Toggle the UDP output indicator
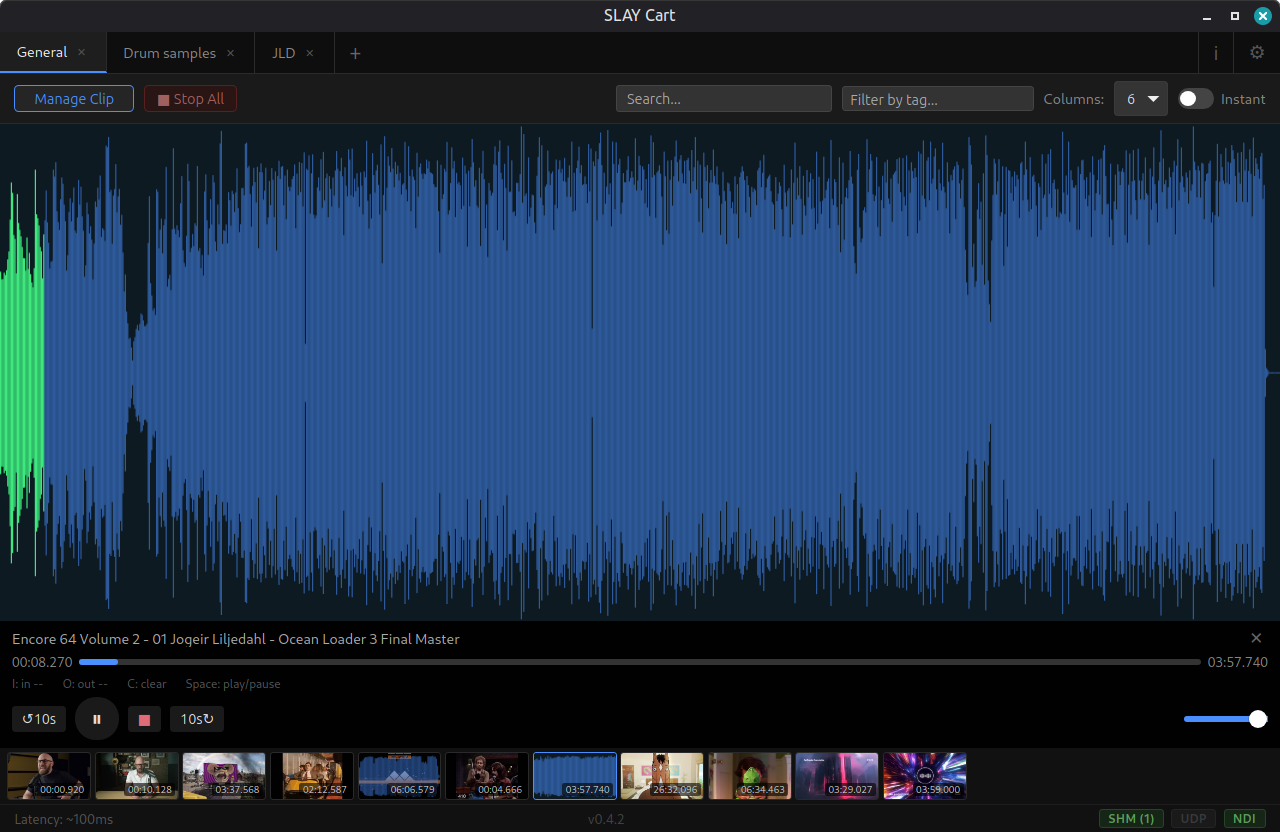The width and height of the screenshot is (1280, 832). tap(1193, 818)
